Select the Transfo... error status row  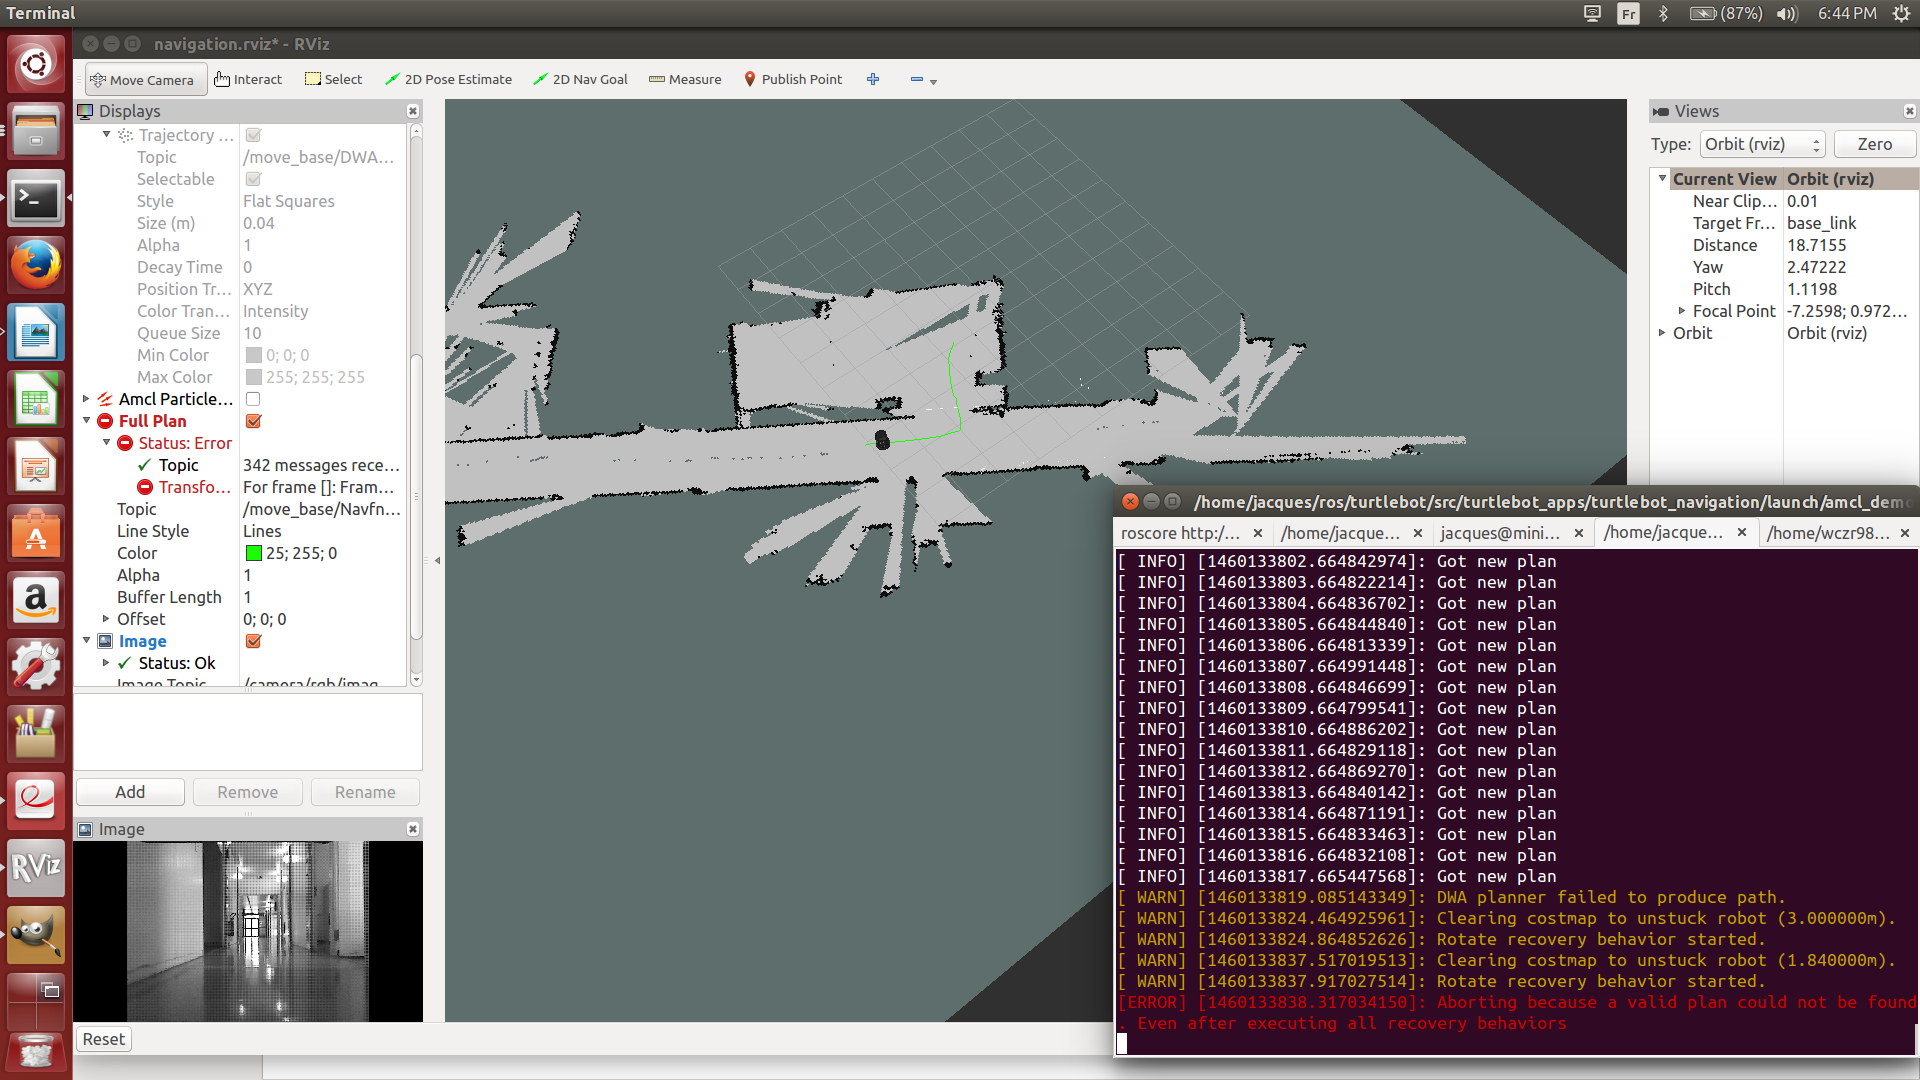240,487
